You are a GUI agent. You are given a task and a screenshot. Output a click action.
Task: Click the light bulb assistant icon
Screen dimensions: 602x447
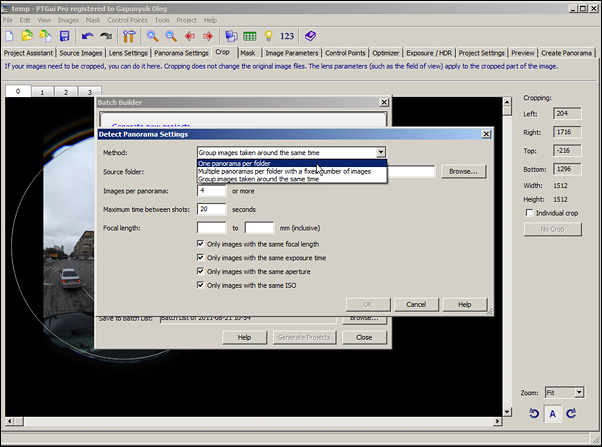[x=269, y=36]
